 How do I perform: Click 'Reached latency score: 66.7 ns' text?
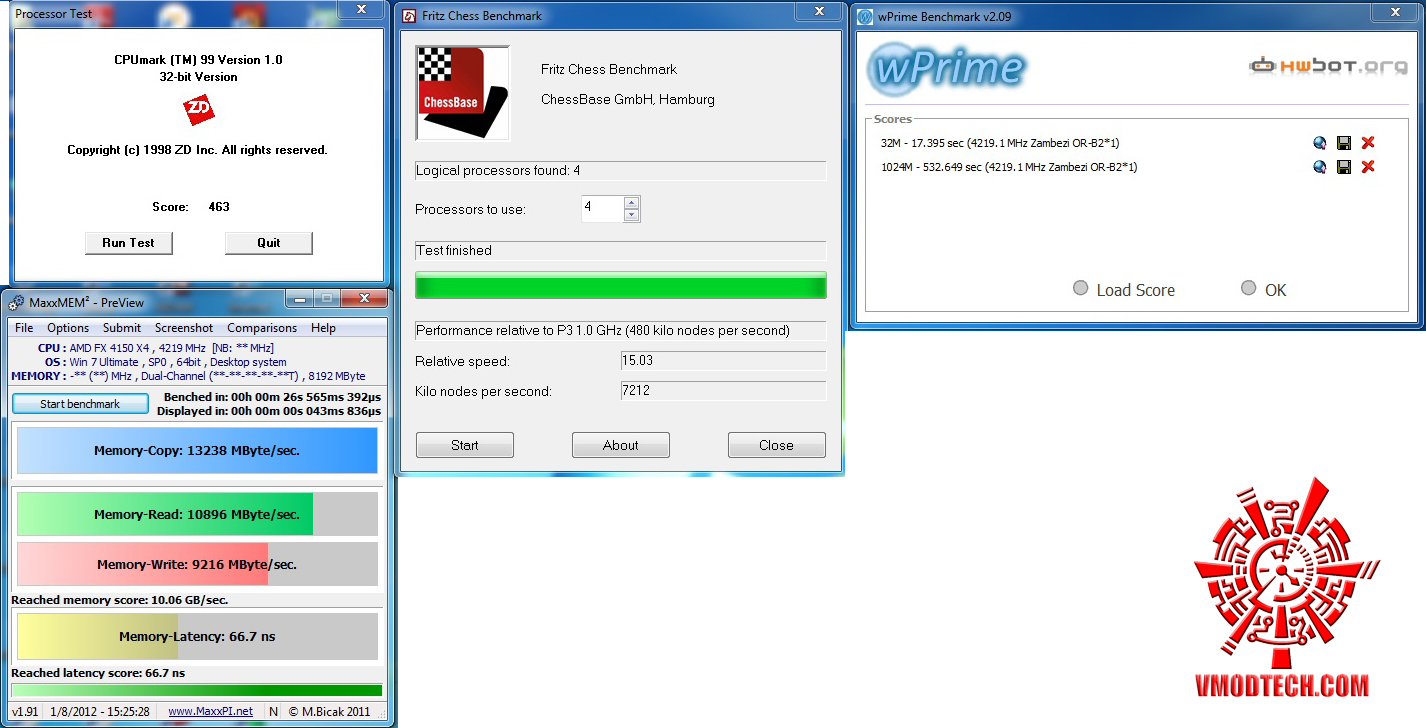point(98,673)
